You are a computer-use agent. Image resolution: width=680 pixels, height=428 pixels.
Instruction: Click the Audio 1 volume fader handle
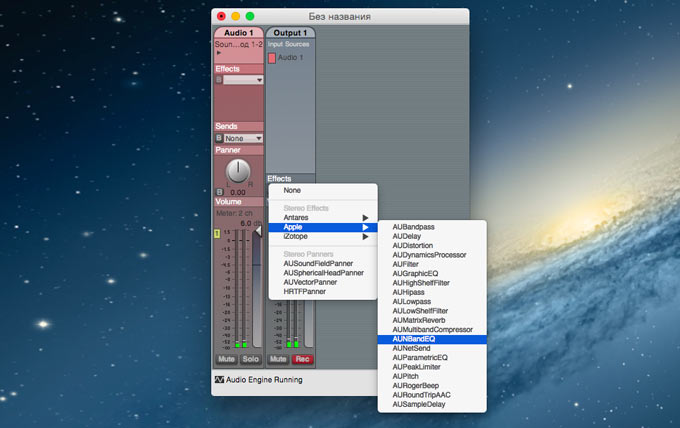[x=257, y=232]
